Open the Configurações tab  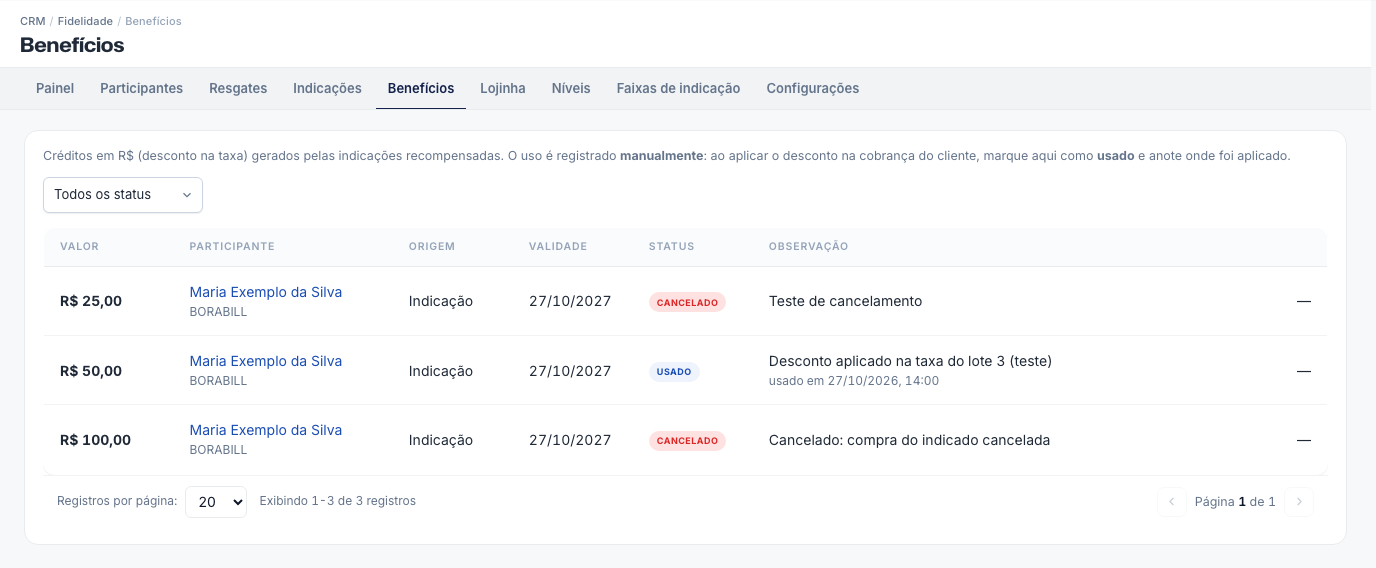click(813, 88)
